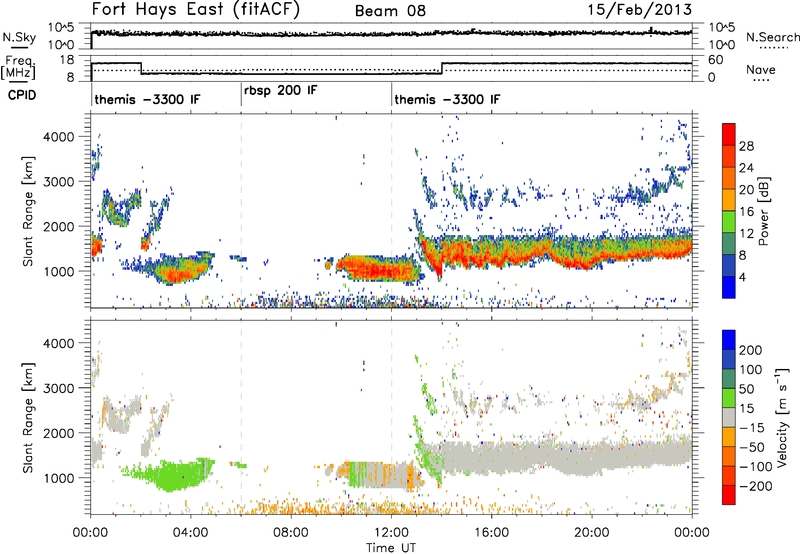Click the 'Power [dB]' colorbar title
800x554 pixels.
763,211
